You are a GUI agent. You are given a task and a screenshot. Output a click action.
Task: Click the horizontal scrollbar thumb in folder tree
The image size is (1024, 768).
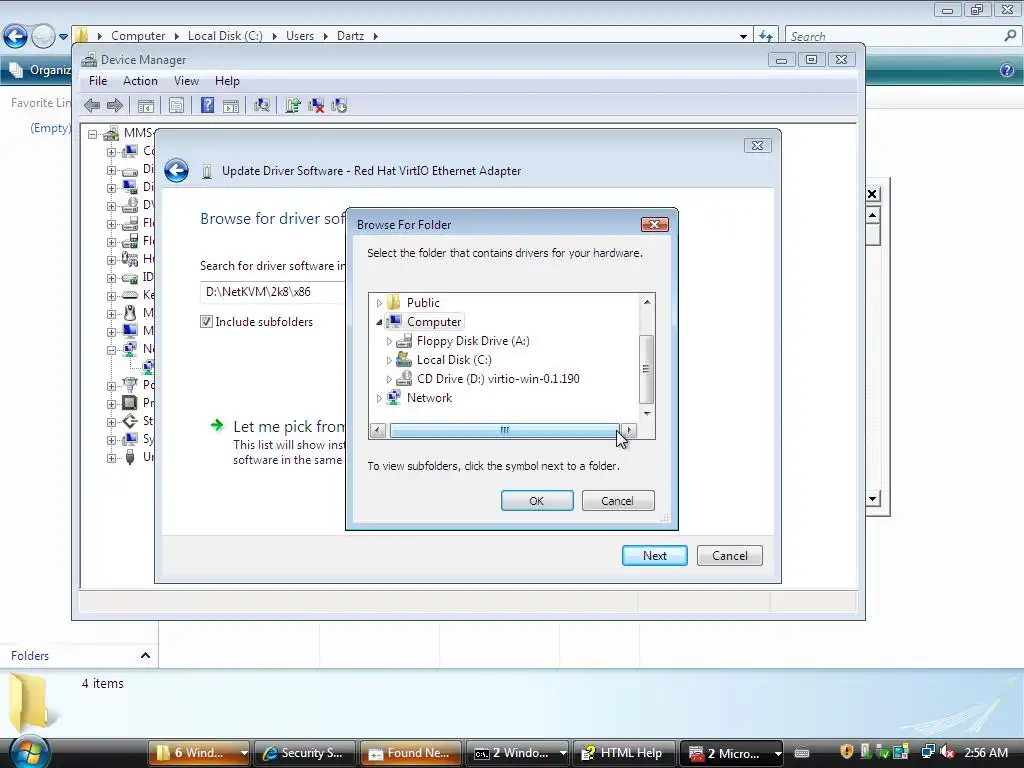(x=504, y=430)
